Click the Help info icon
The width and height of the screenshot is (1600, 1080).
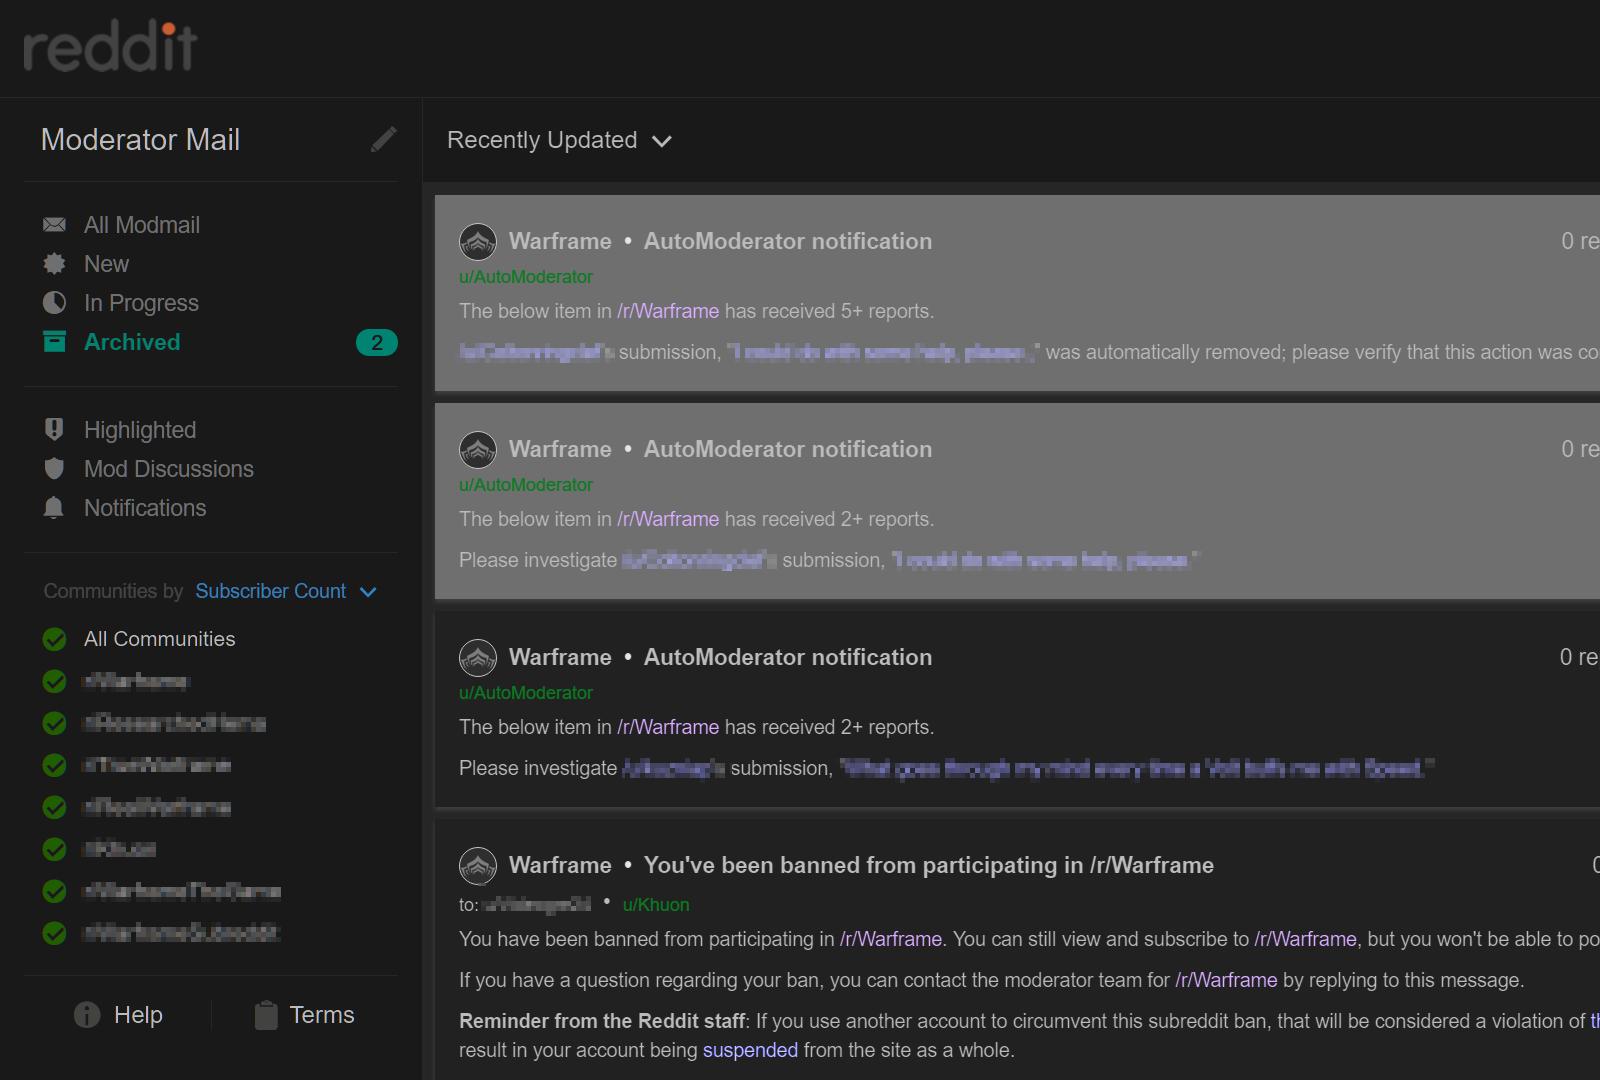click(x=87, y=1015)
